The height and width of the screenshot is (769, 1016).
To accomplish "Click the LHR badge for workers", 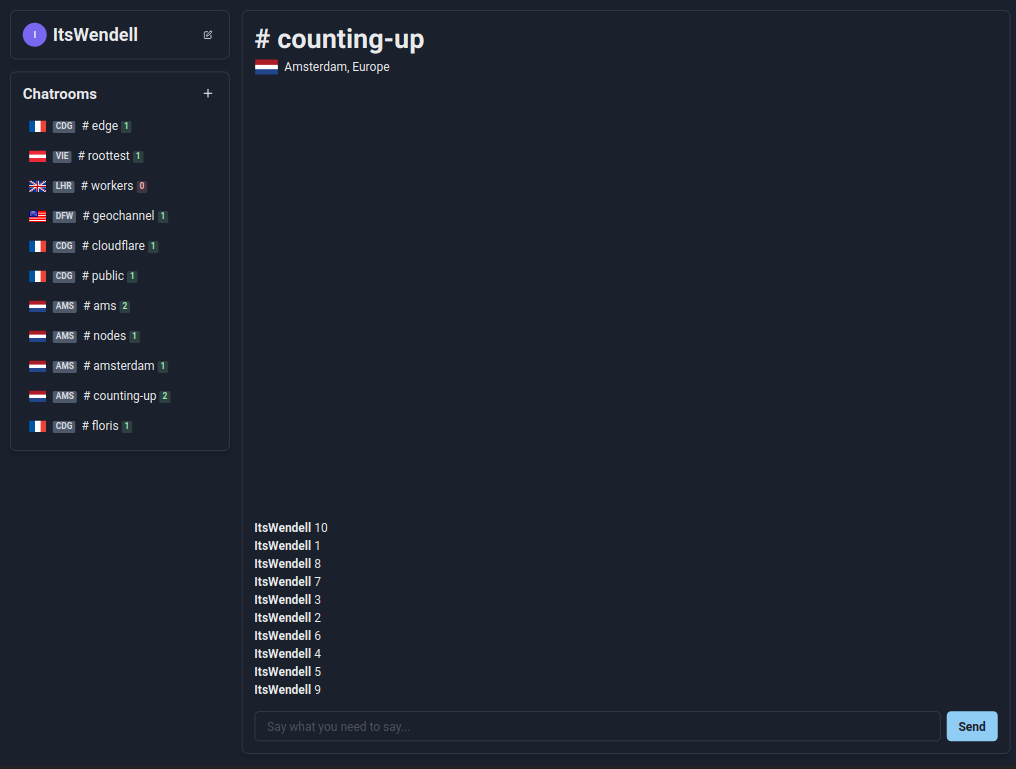I will 64,186.
